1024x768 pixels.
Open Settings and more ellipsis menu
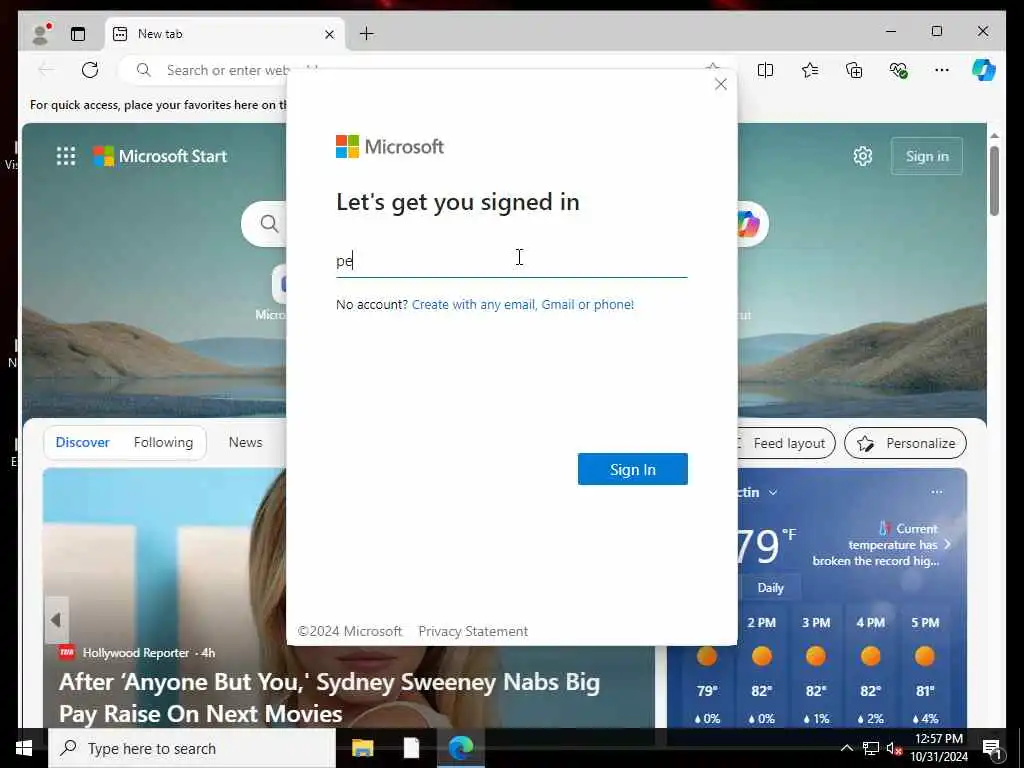(x=942, y=70)
